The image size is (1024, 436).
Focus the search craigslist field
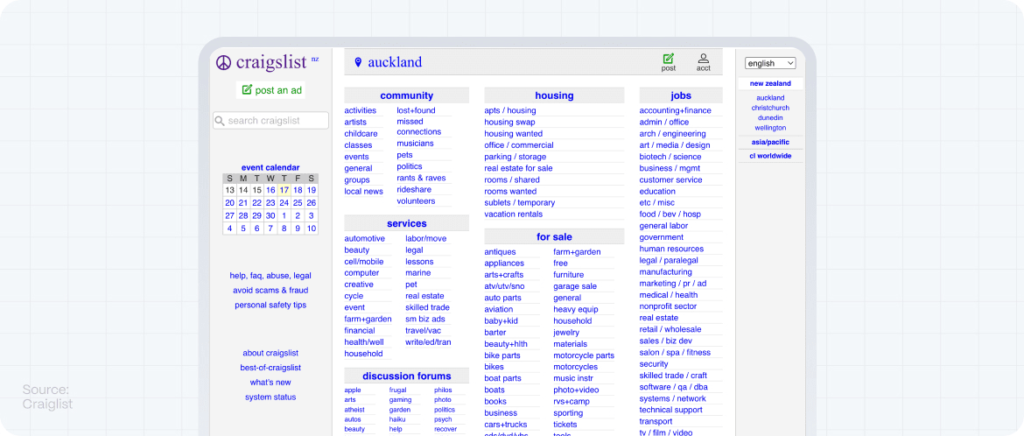[270, 121]
